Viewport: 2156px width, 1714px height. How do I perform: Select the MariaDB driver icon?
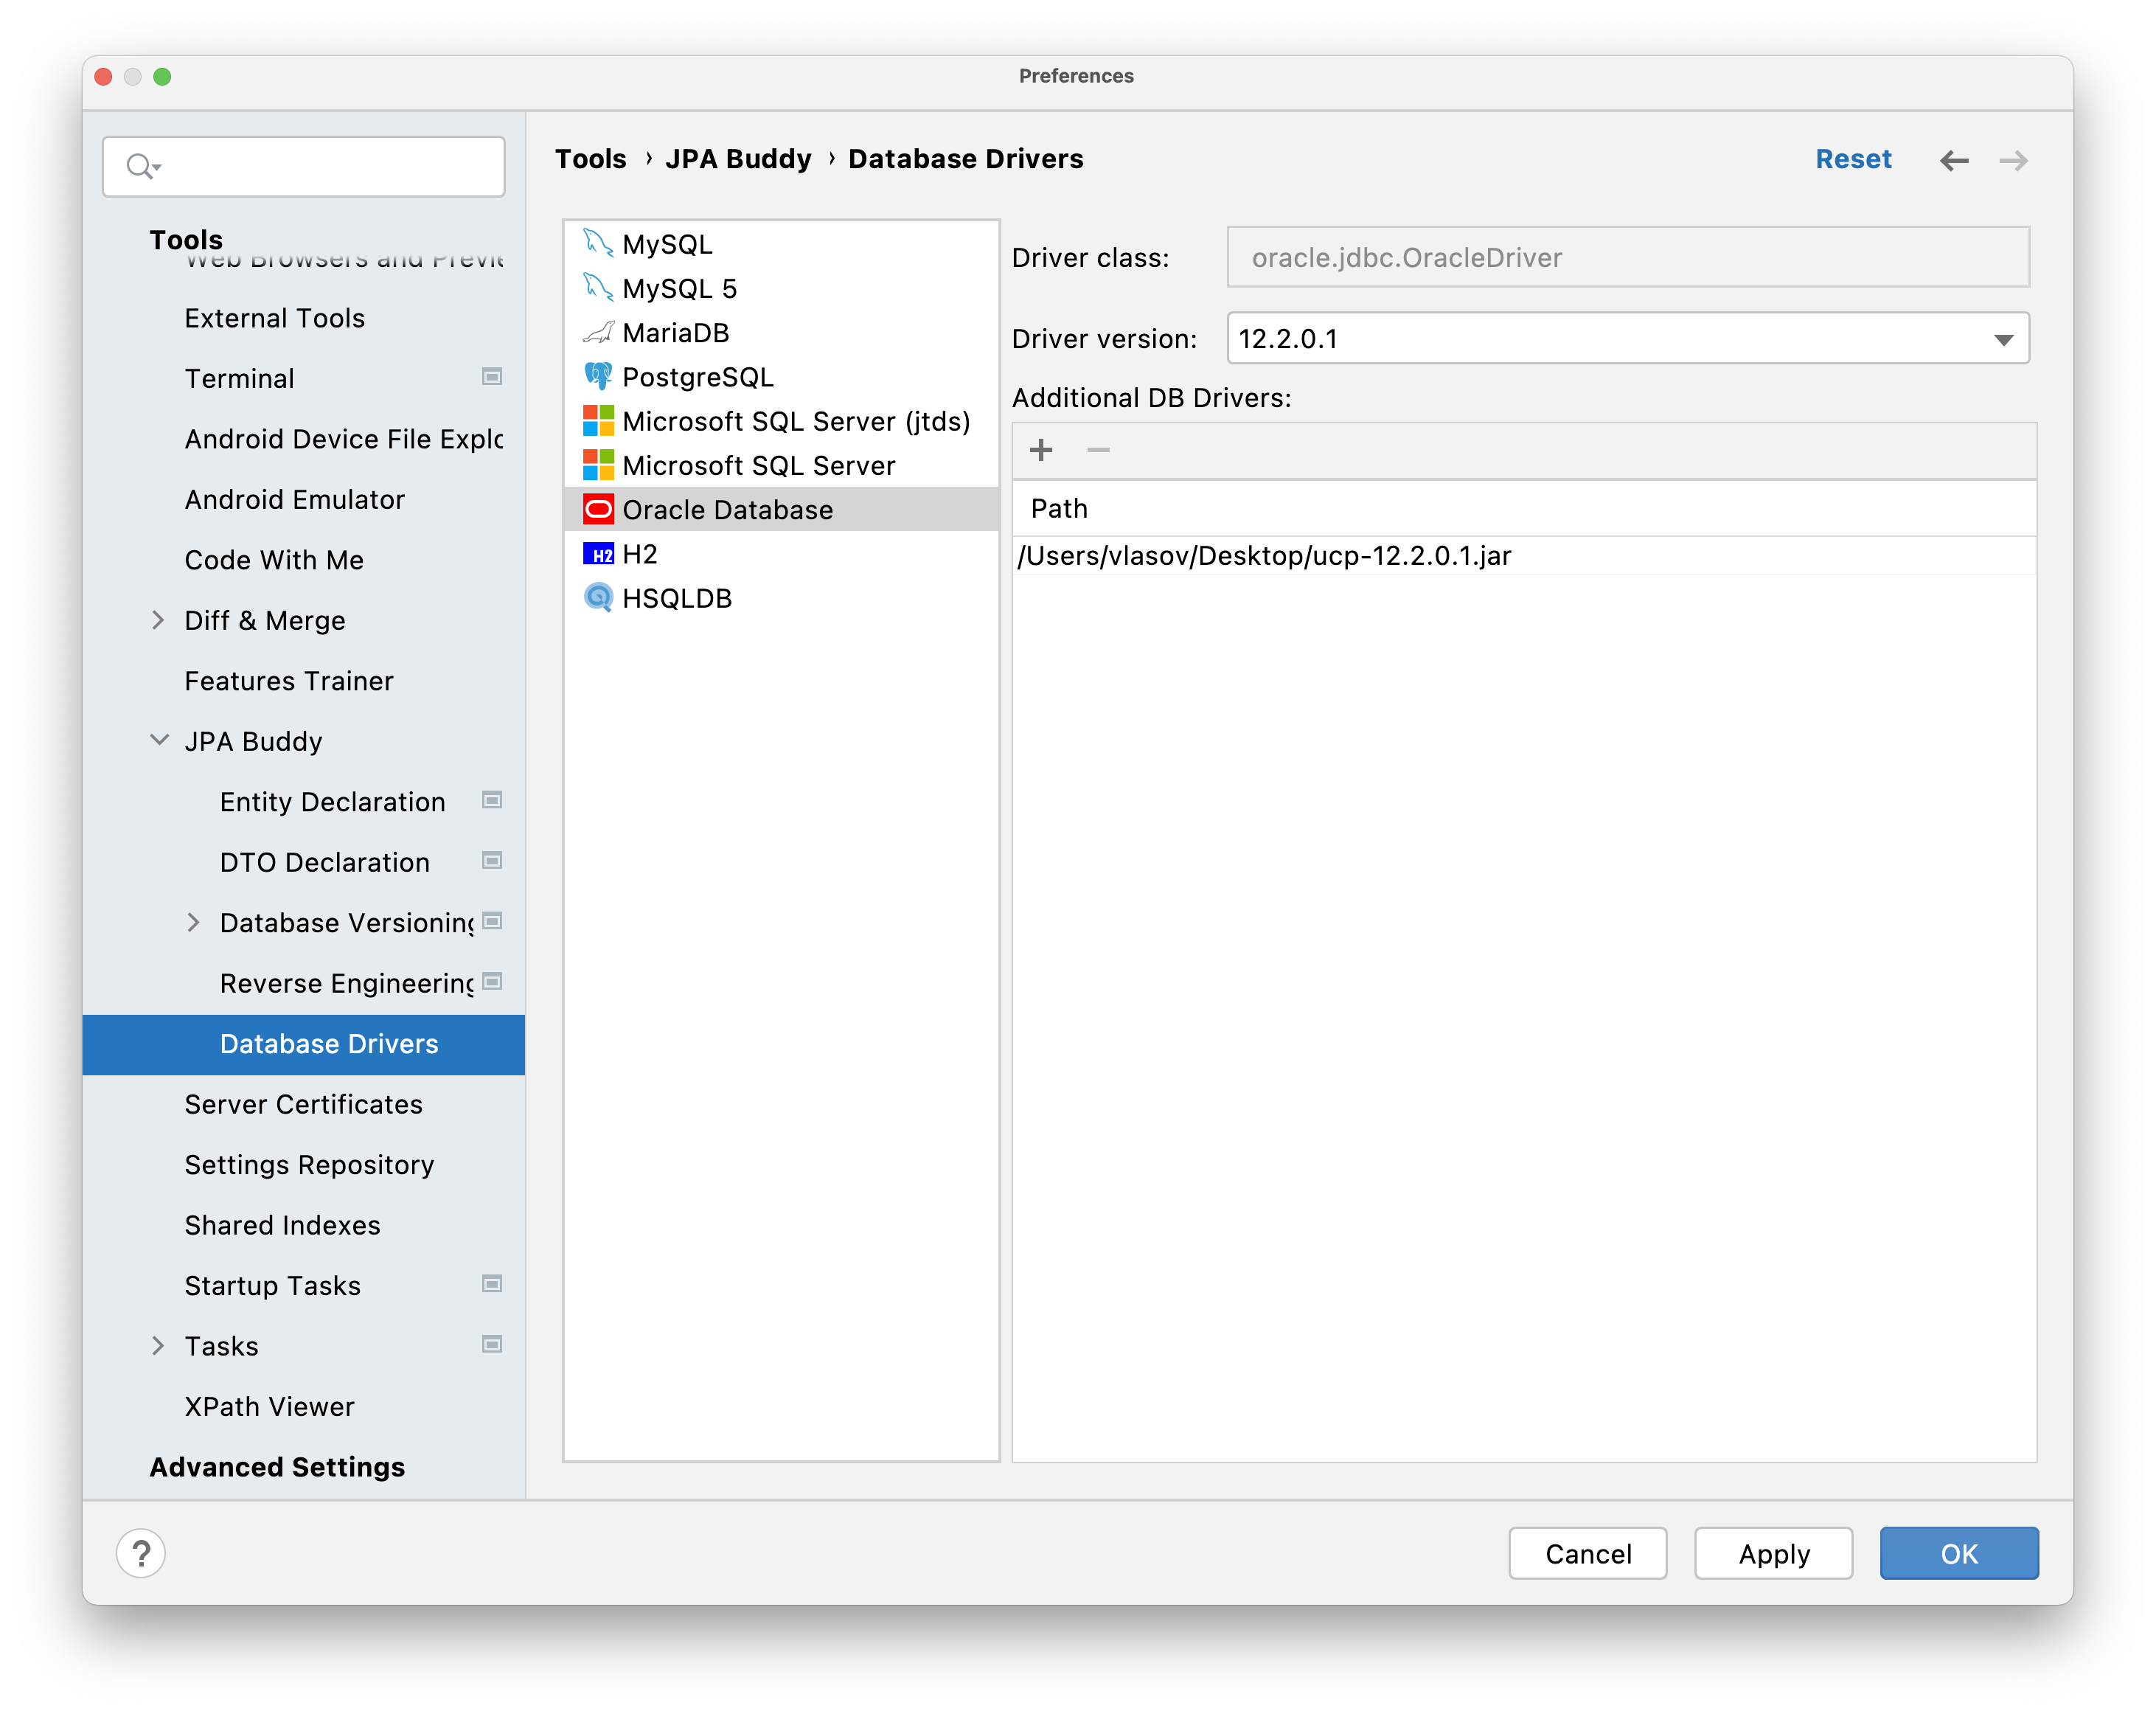click(x=598, y=332)
